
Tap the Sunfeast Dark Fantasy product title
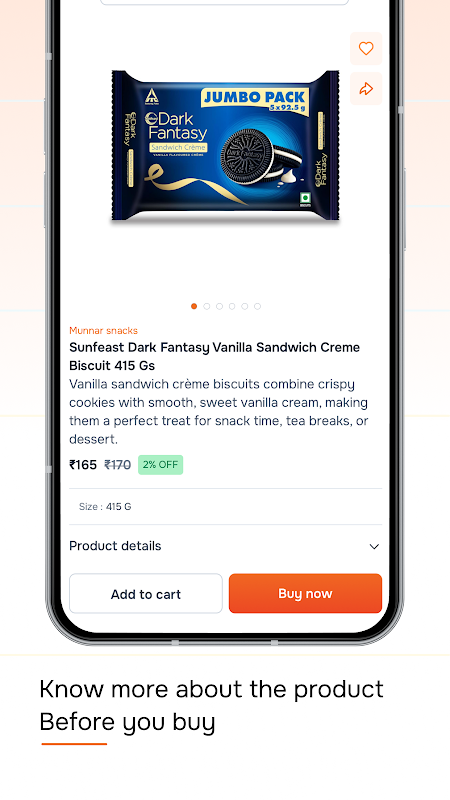(214, 356)
